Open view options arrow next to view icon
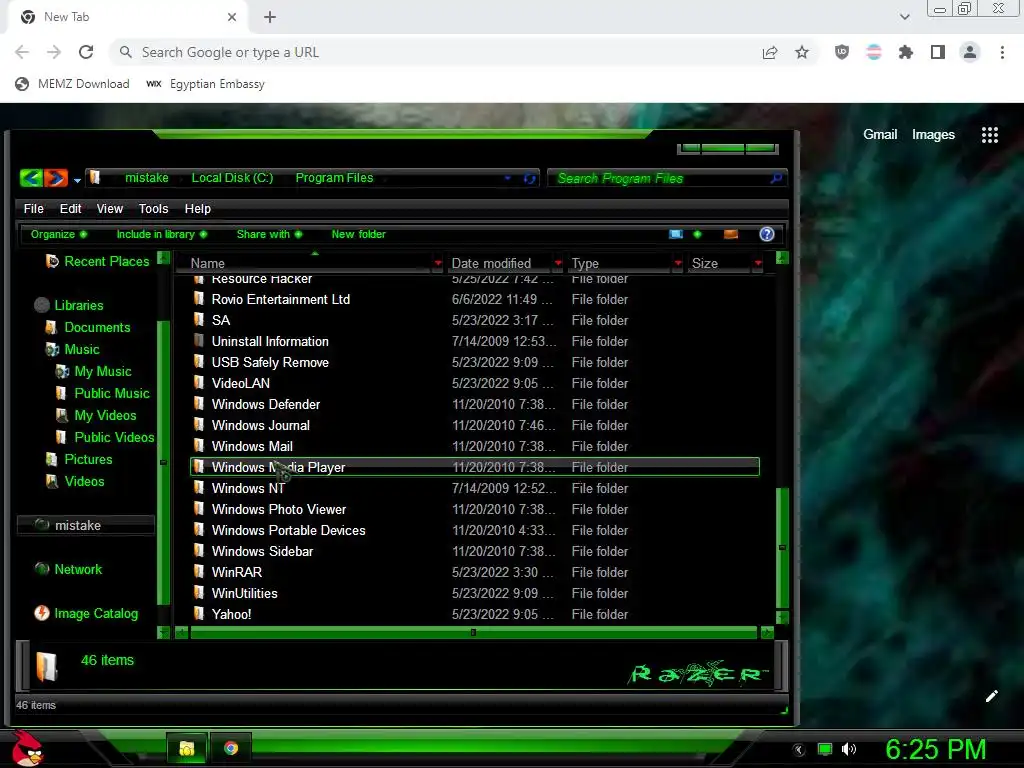 pyautogui.click(x=697, y=234)
